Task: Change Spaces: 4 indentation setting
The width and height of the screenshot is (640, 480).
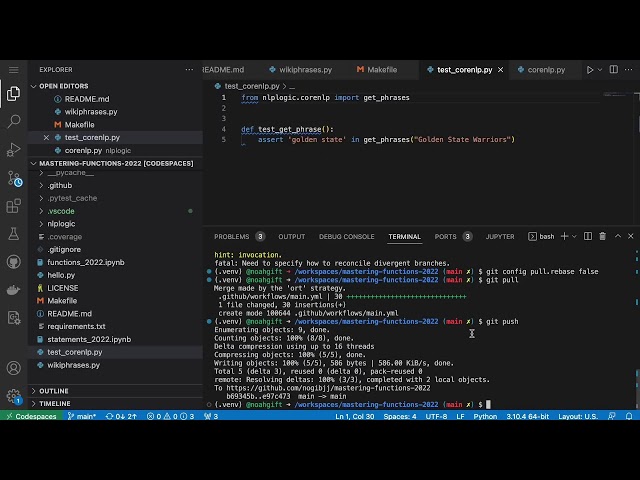Action: click(x=400, y=416)
